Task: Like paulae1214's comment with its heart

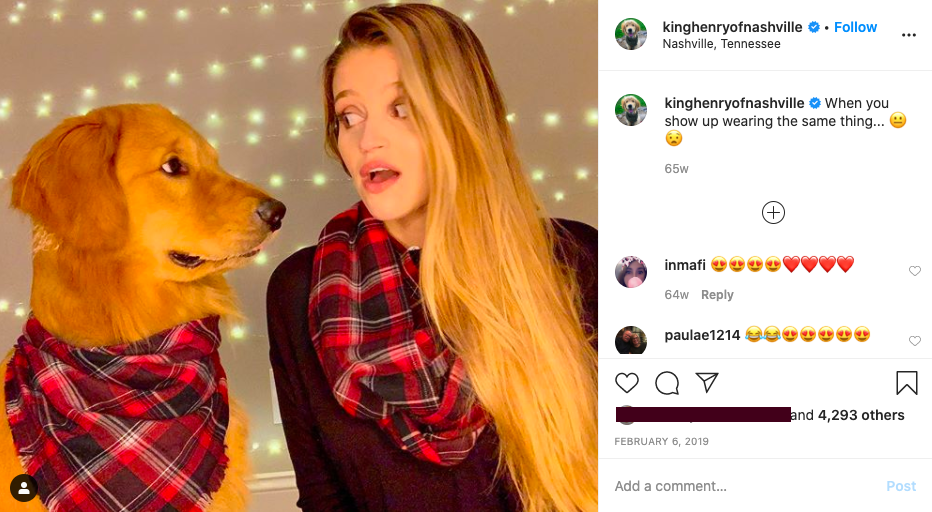Action: pyautogui.click(x=915, y=341)
